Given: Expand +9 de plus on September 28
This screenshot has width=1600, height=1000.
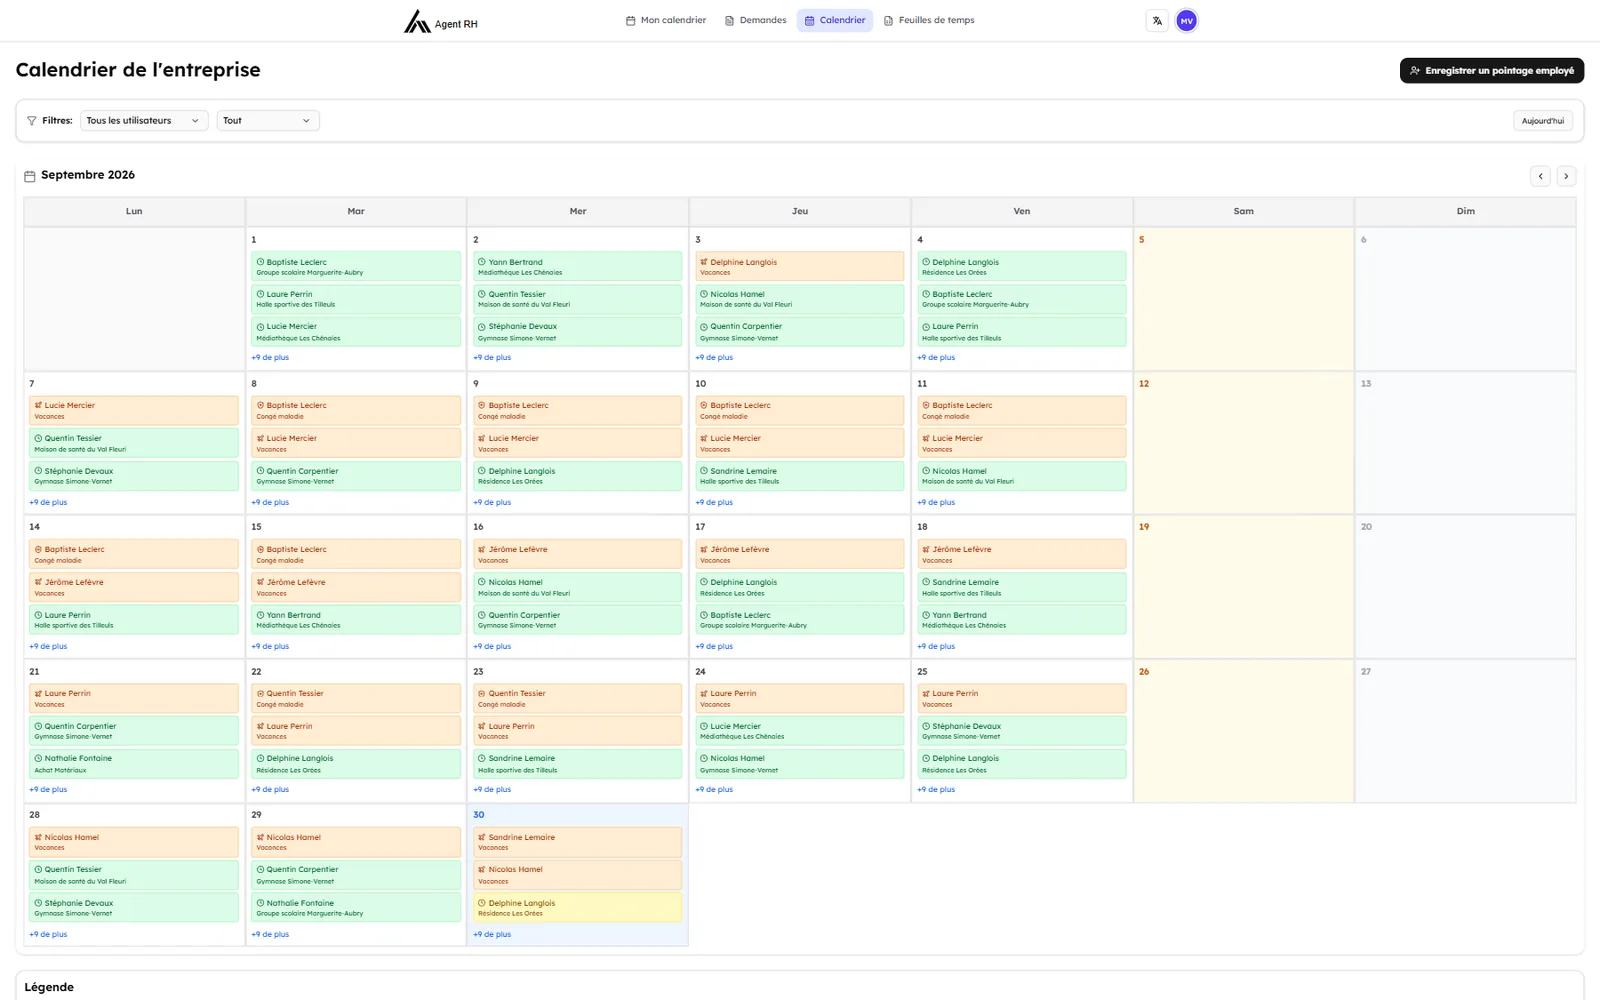Looking at the screenshot, I should (x=48, y=935).
